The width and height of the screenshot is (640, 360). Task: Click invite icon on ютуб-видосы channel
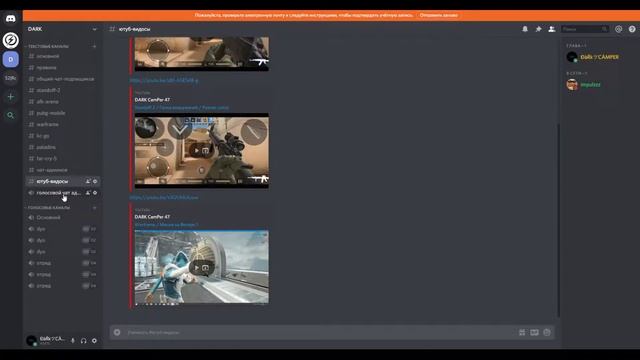(88, 181)
